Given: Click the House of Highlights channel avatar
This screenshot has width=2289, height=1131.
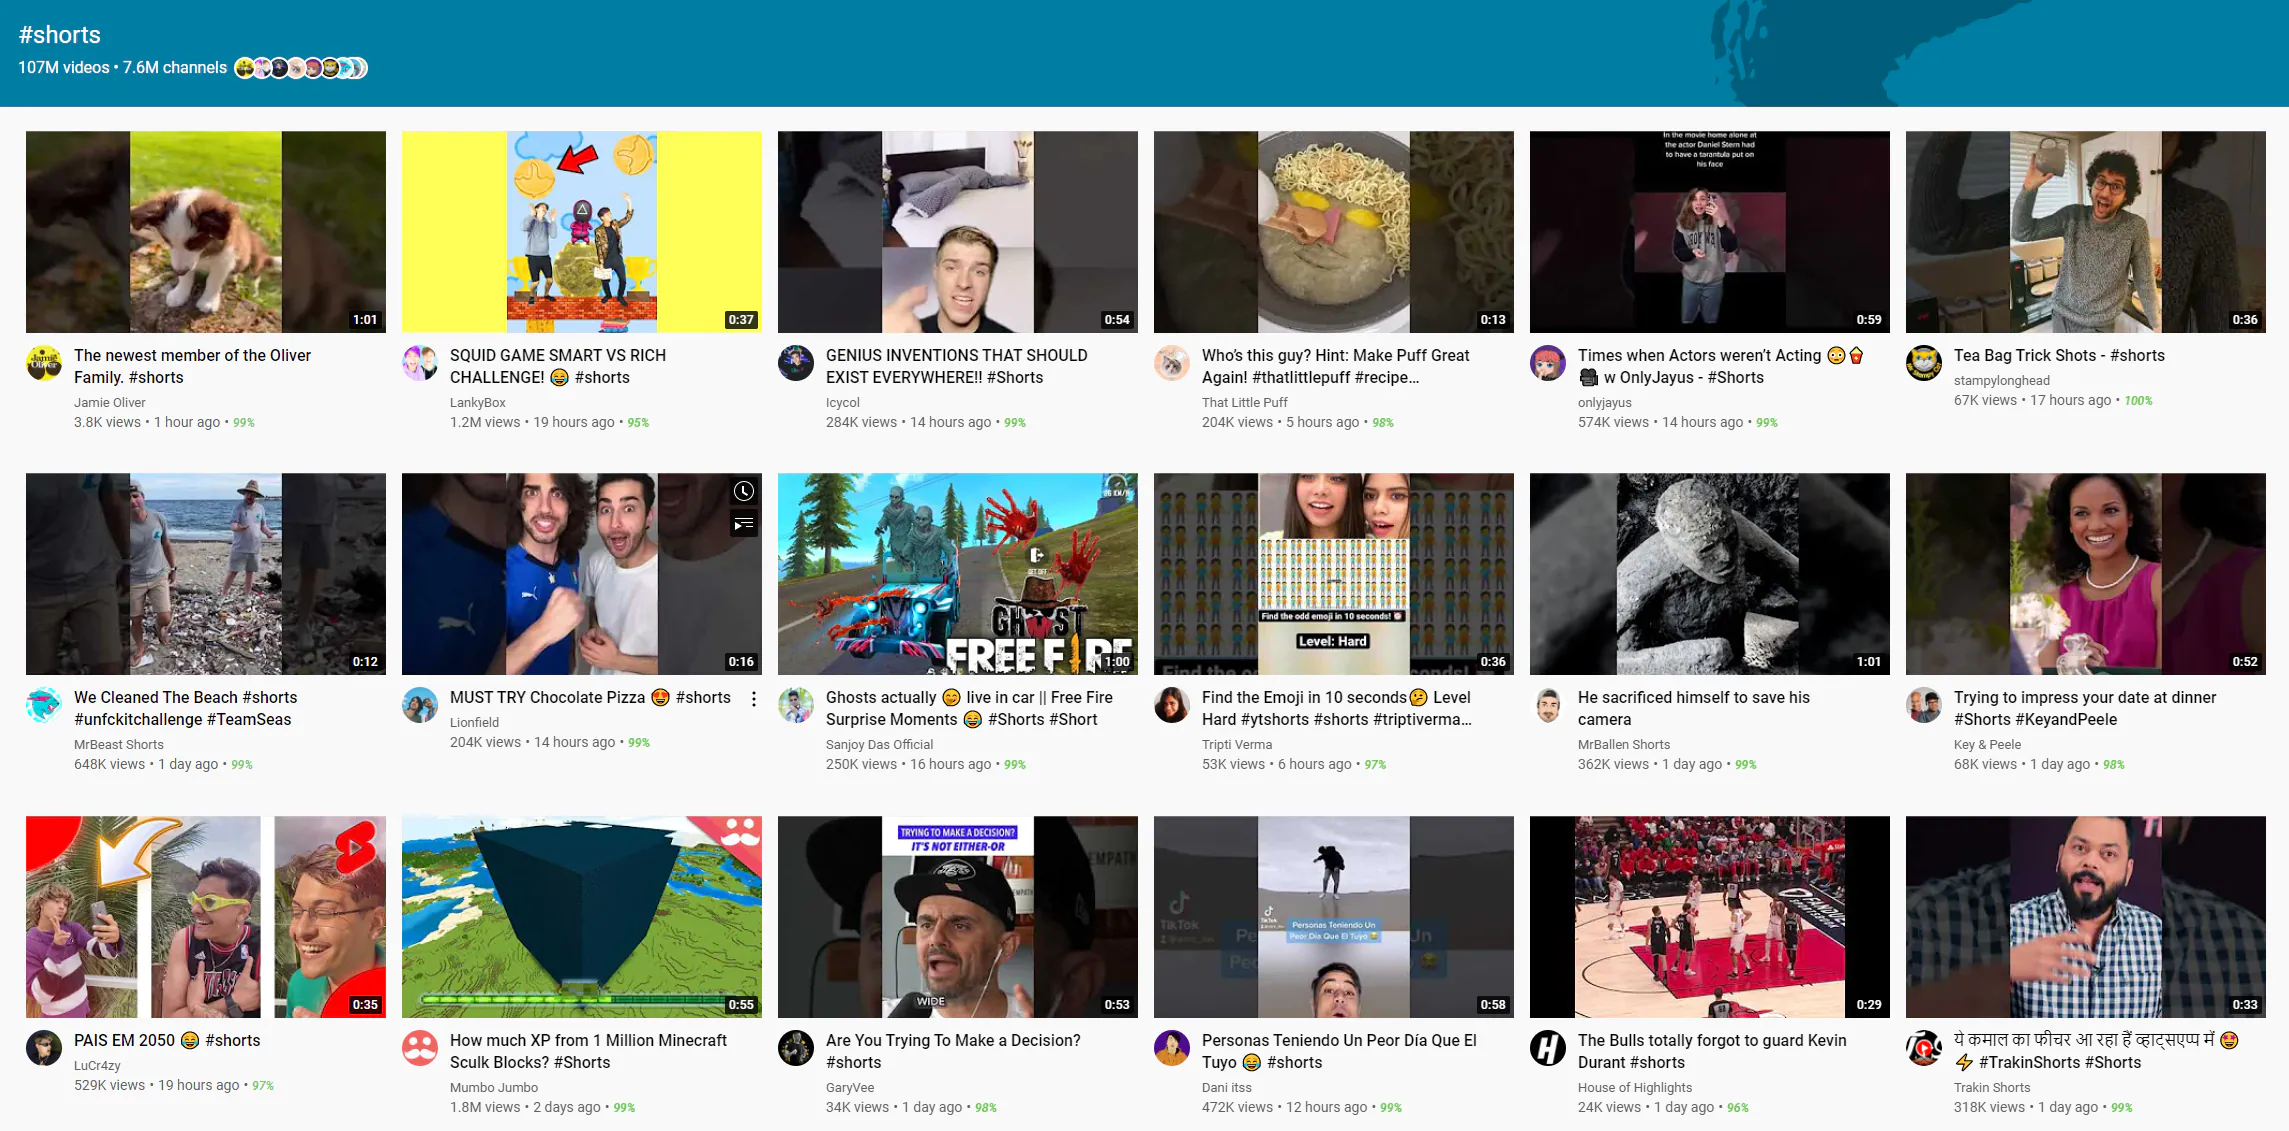Looking at the screenshot, I should [x=1548, y=1048].
